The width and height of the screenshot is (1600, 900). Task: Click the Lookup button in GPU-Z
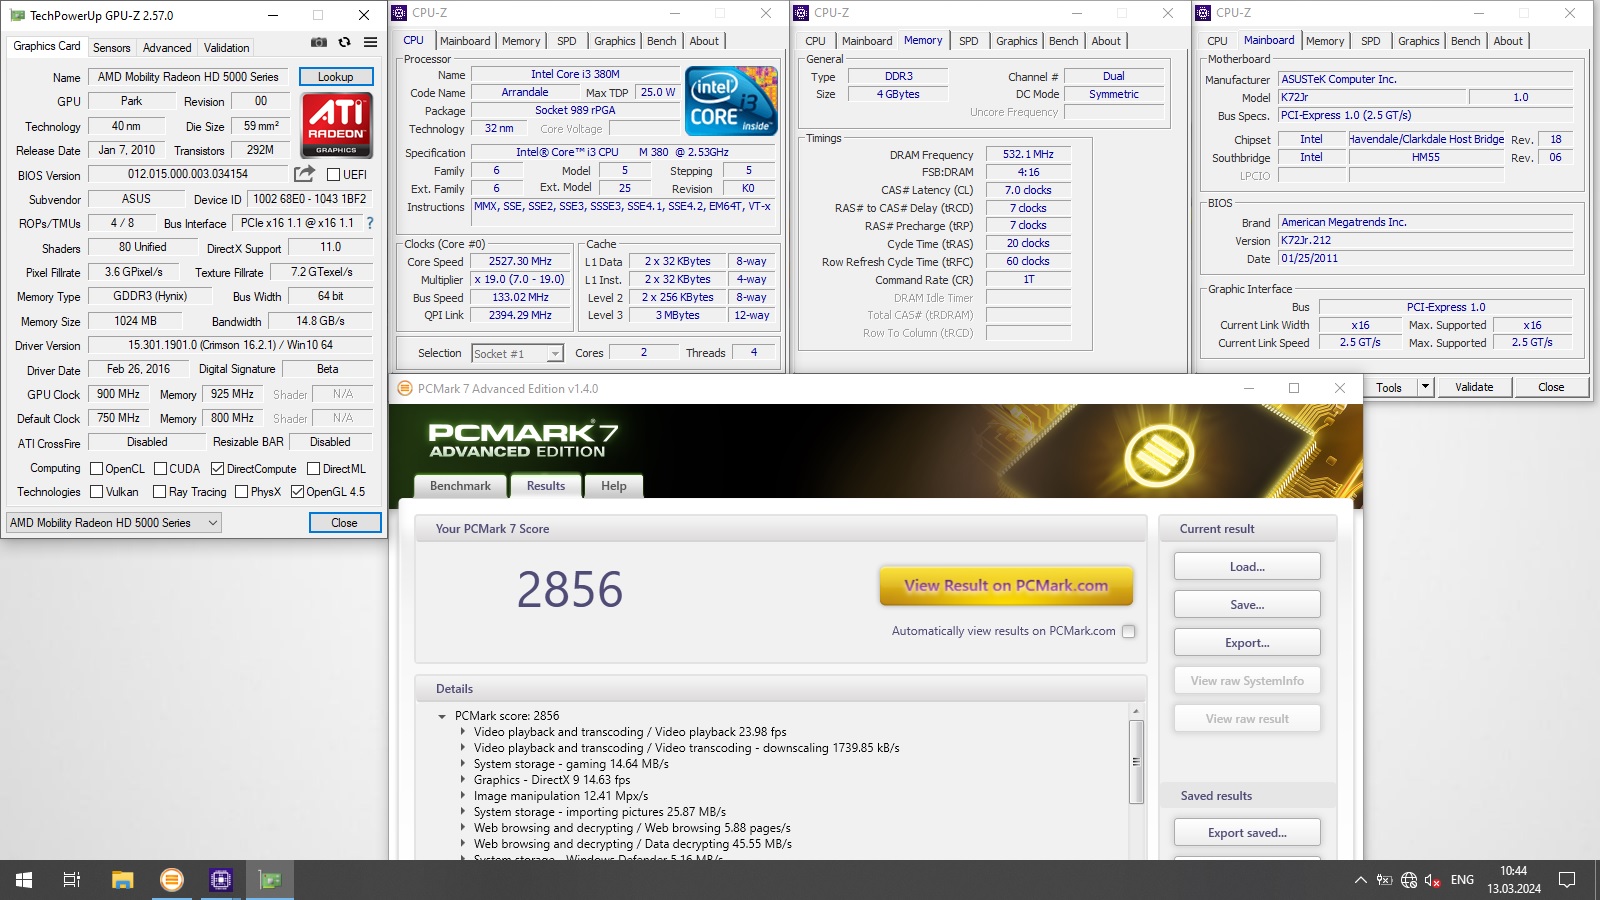[x=336, y=77]
